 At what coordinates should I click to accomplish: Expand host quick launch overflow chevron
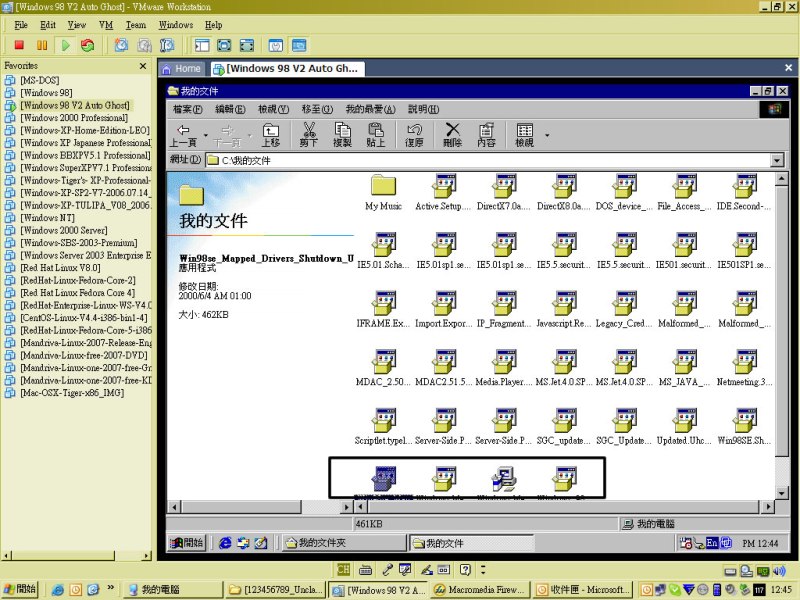click(111, 588)
